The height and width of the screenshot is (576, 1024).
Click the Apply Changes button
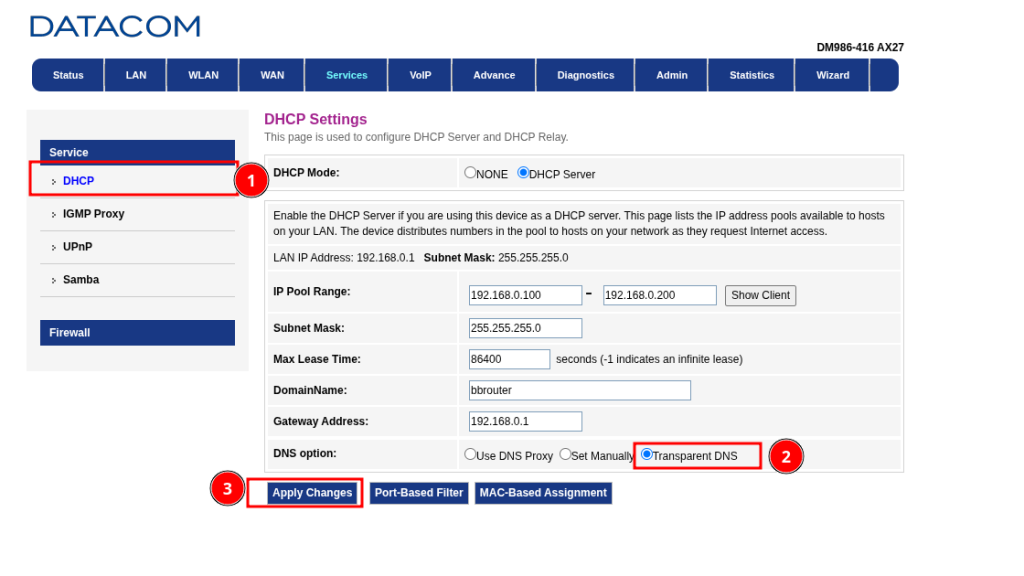click(312, 493)
